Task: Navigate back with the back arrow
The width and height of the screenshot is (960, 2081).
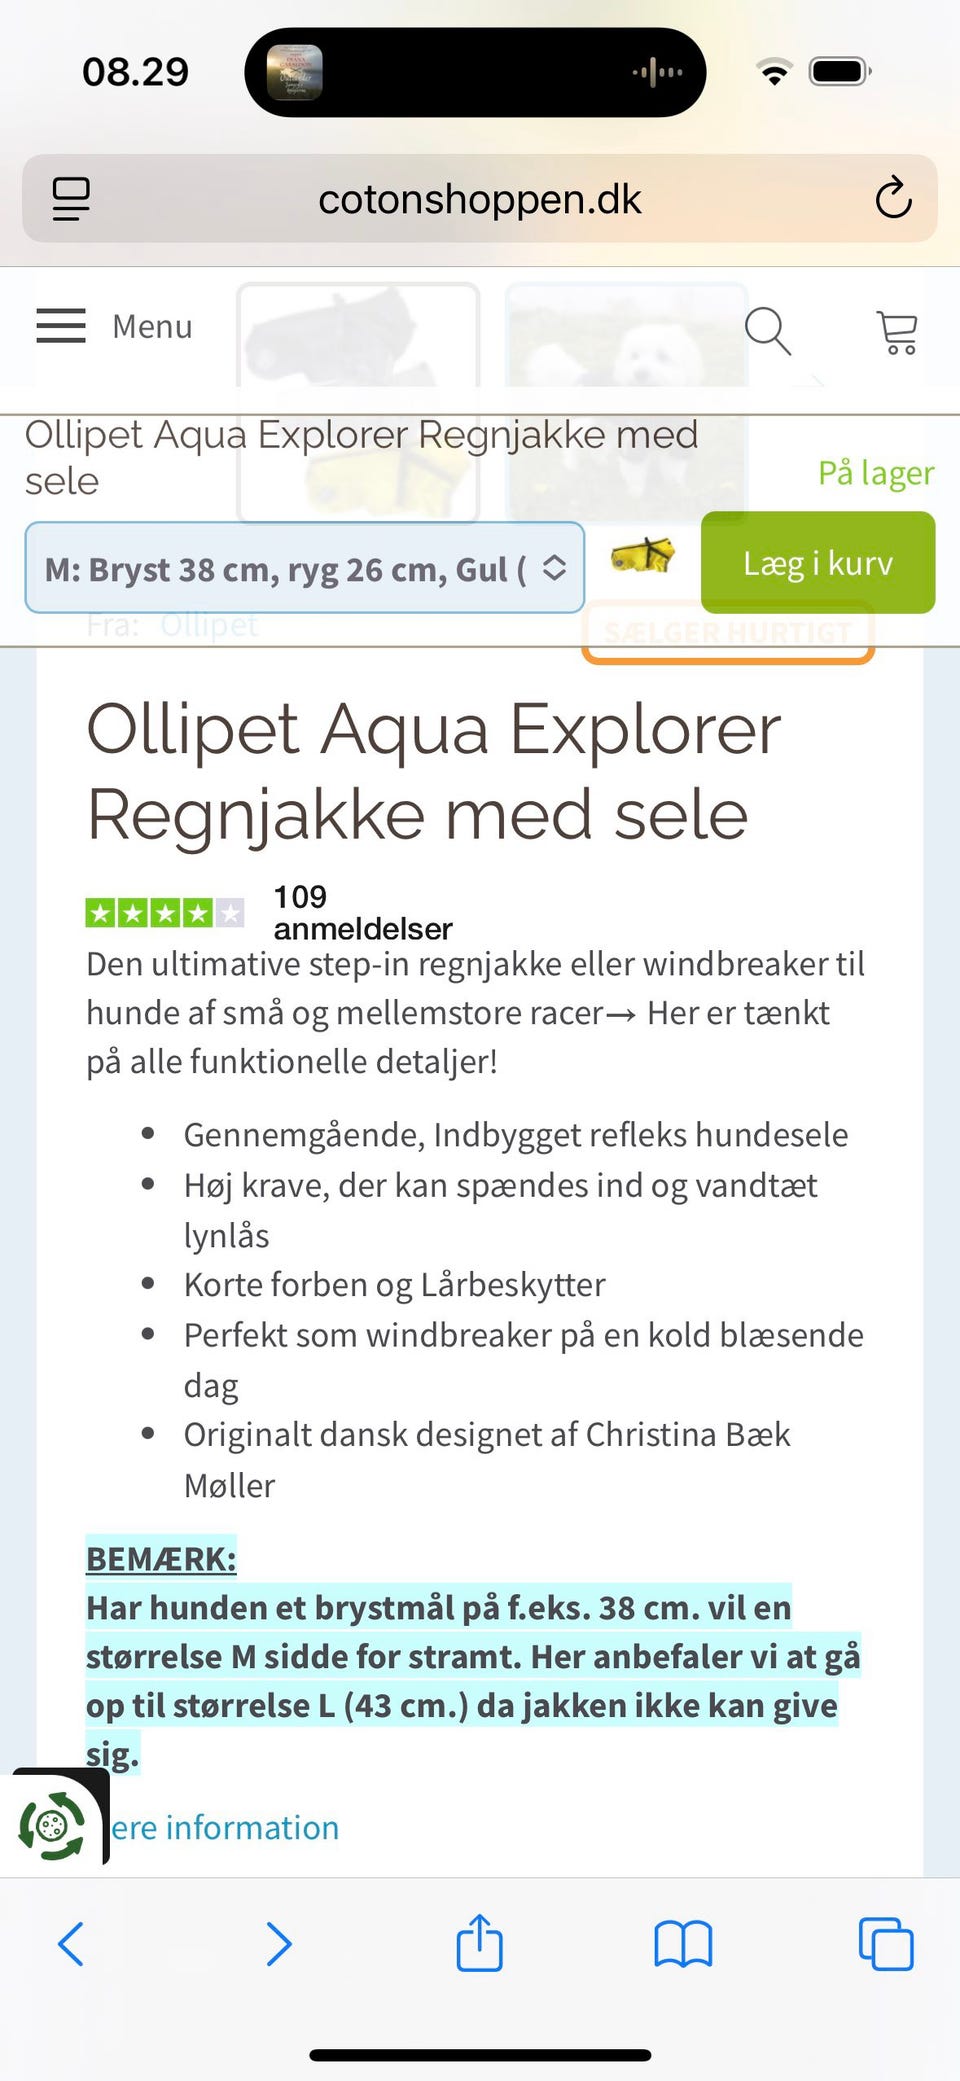Action: (x=72, y=1944)
